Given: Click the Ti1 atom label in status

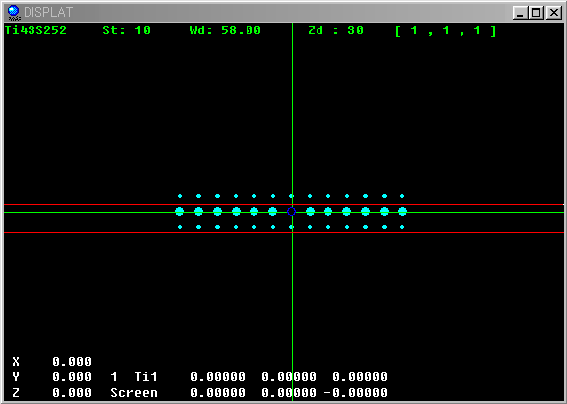Looking at the screenshot, I should (146, 377).
